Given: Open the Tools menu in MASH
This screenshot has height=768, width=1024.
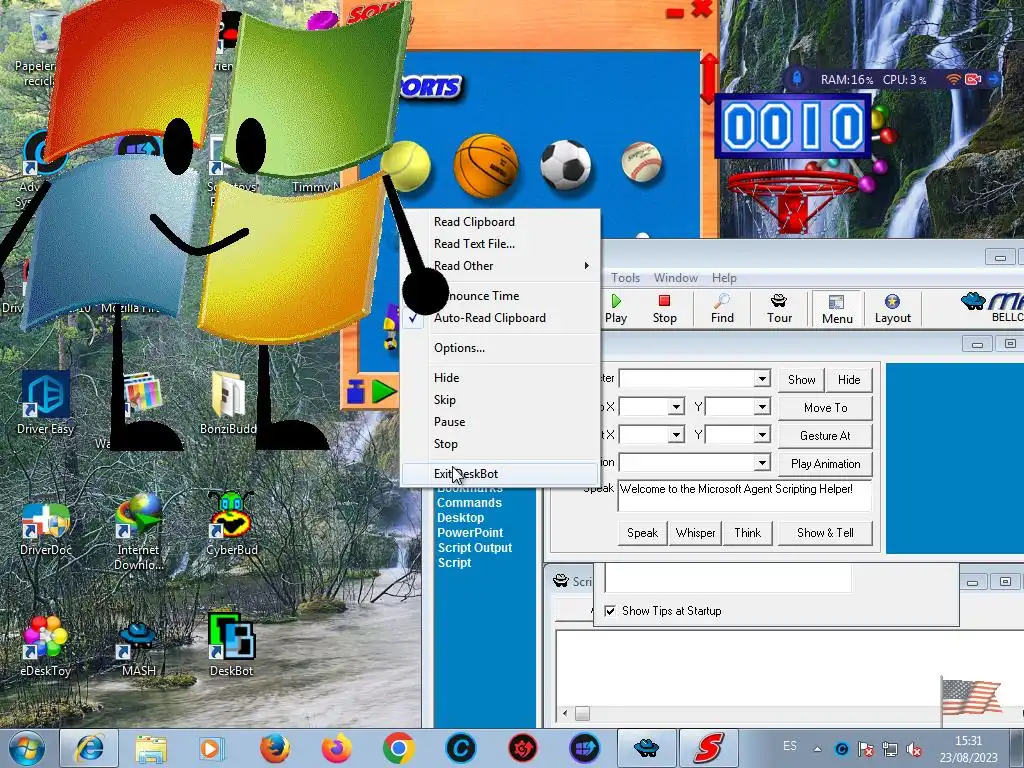Looking at the screenshot, I should (x=625, y=278).
